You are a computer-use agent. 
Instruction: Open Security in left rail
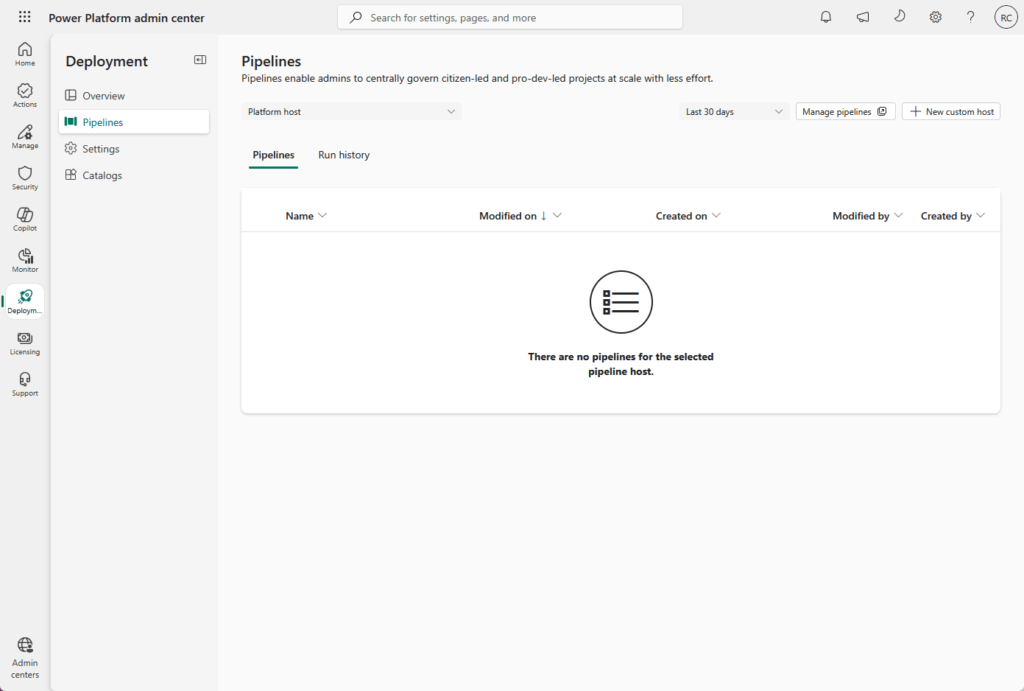coord(25,178)
